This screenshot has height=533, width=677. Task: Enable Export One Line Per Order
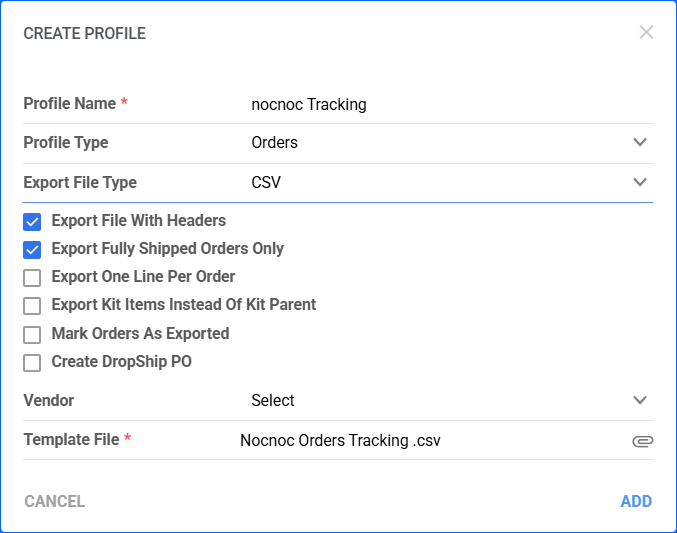pos(32,278)
